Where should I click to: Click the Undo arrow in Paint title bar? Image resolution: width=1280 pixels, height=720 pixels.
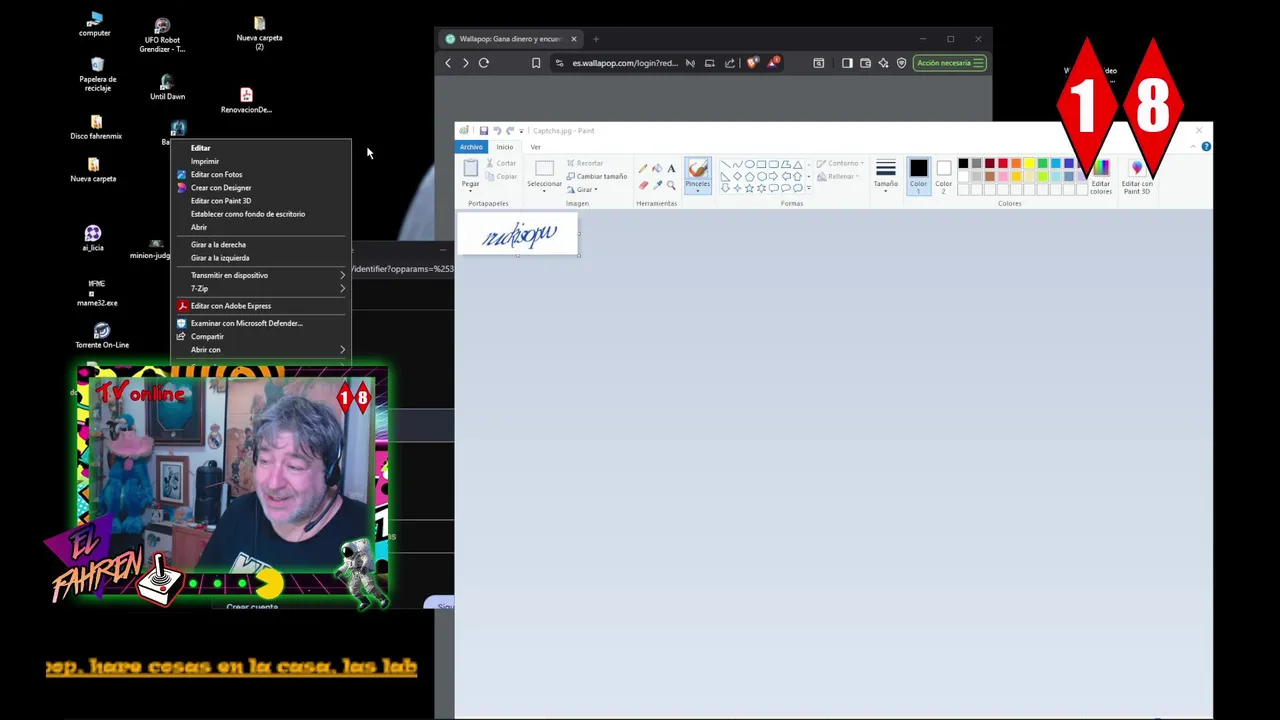pyautogui.click(x=497, y=131)
